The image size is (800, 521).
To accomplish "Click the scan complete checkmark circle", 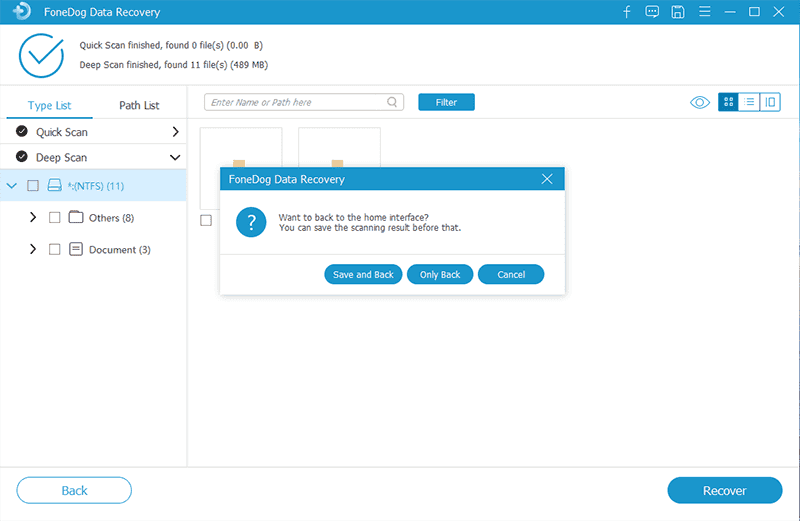I will (41, 56).
